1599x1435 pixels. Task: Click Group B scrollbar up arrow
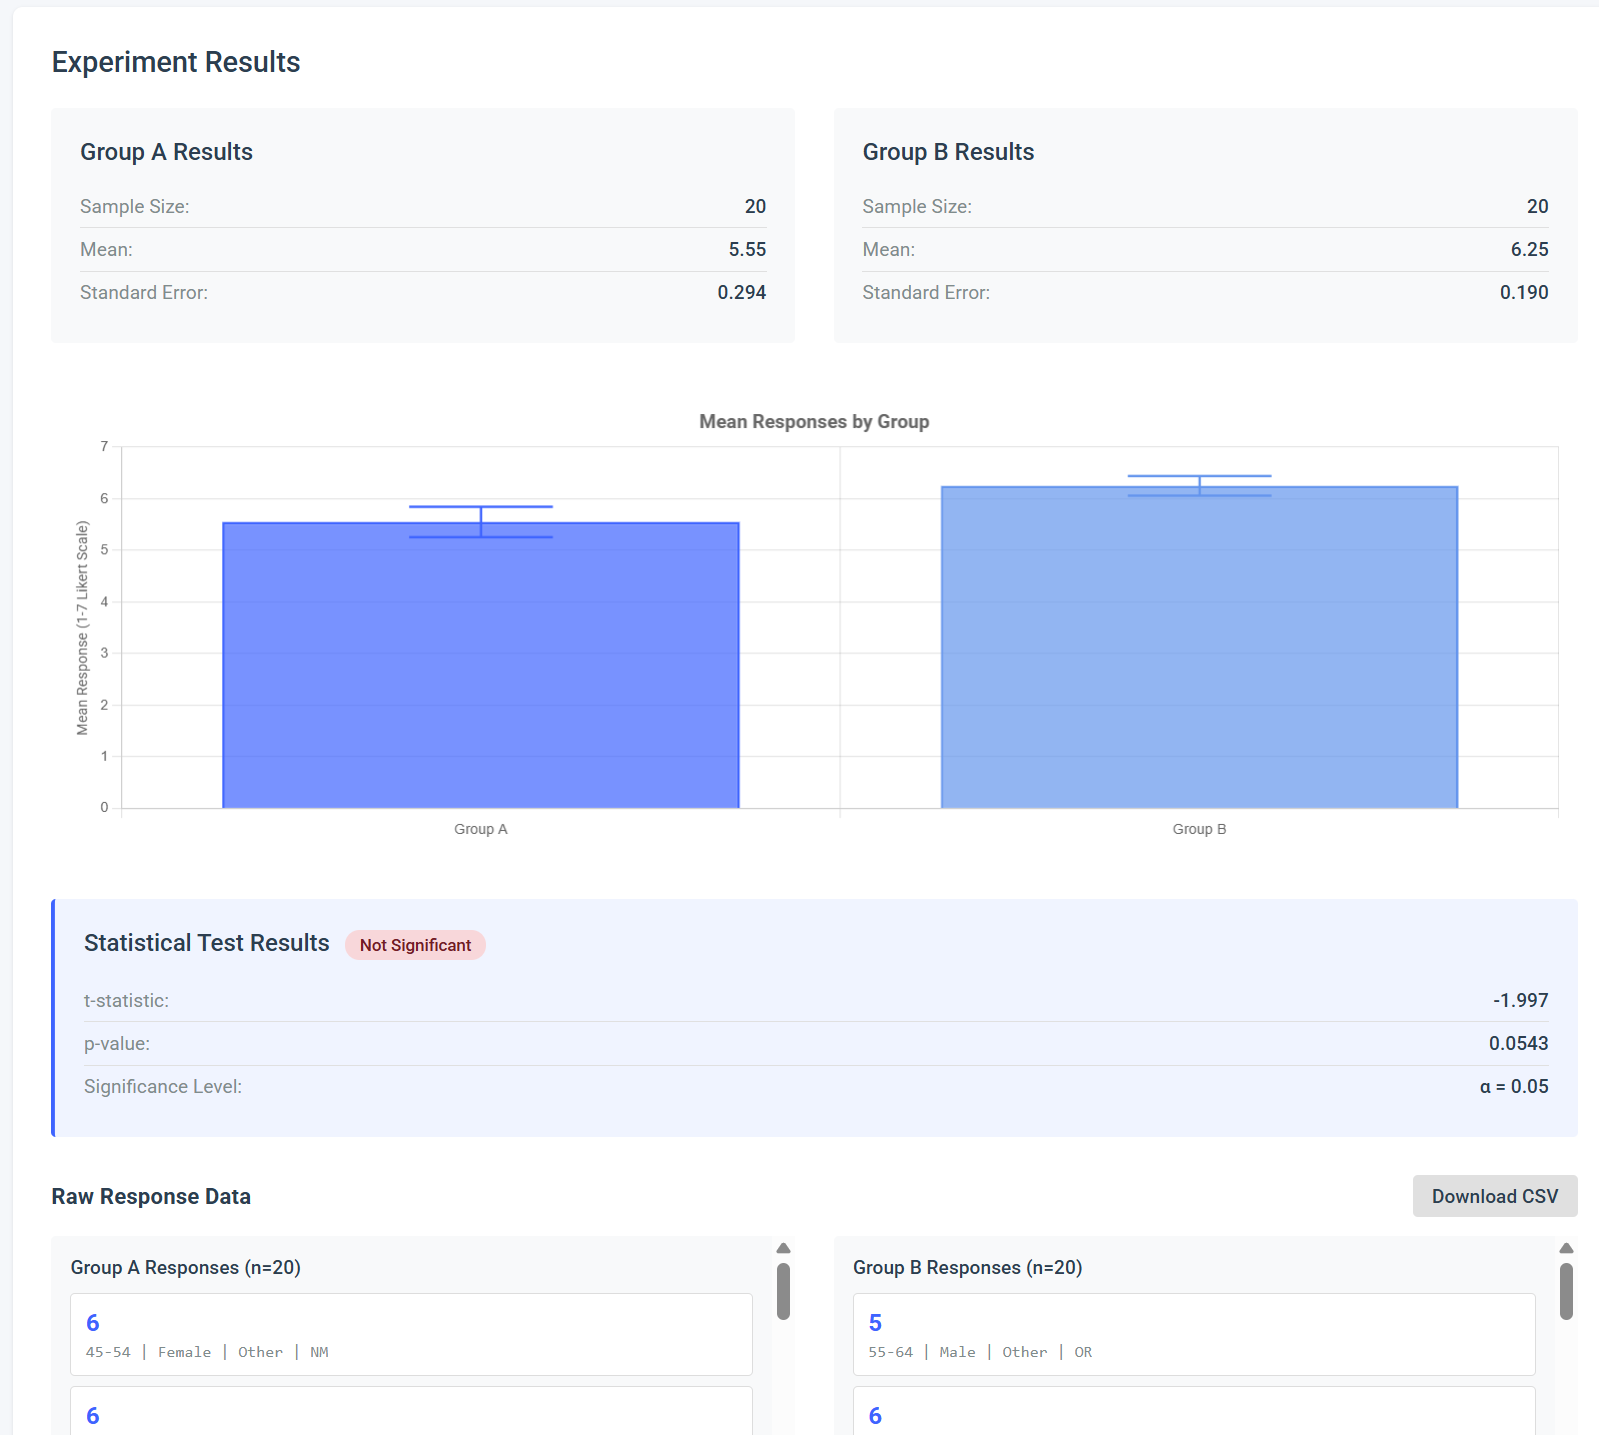(x=1566, y=1248)
